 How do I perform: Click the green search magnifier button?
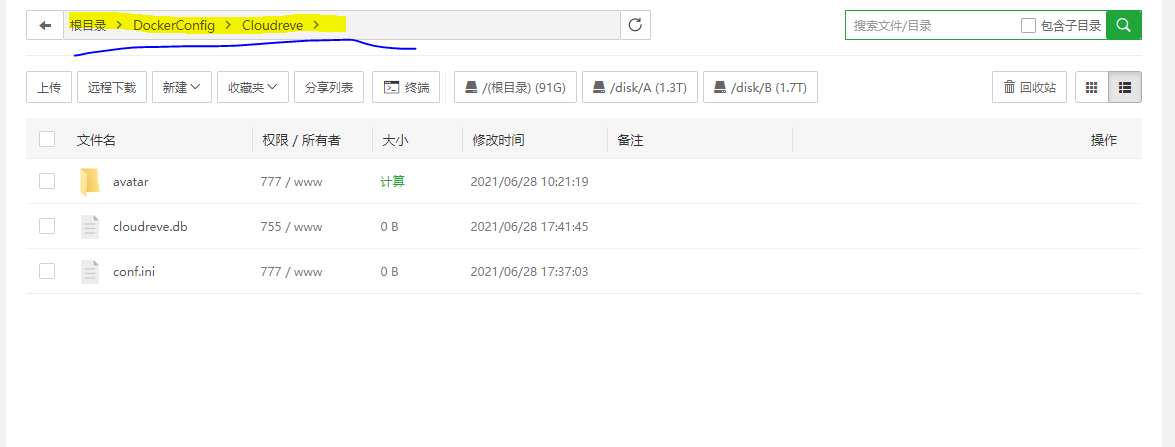(x=1123, y=25)
